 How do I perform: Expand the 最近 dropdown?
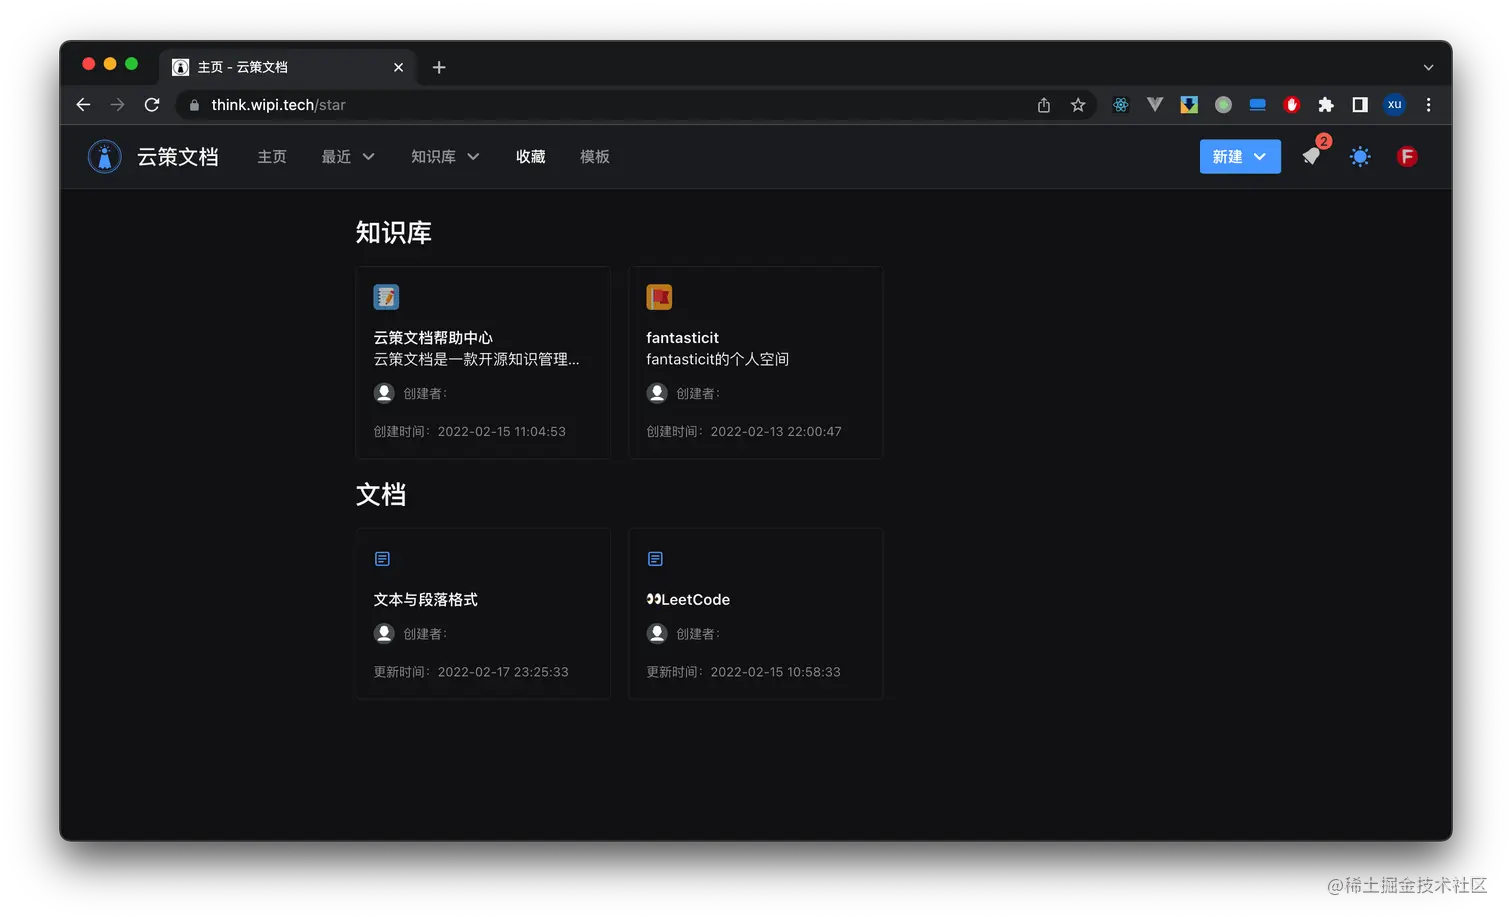click(x=347, y=156)
